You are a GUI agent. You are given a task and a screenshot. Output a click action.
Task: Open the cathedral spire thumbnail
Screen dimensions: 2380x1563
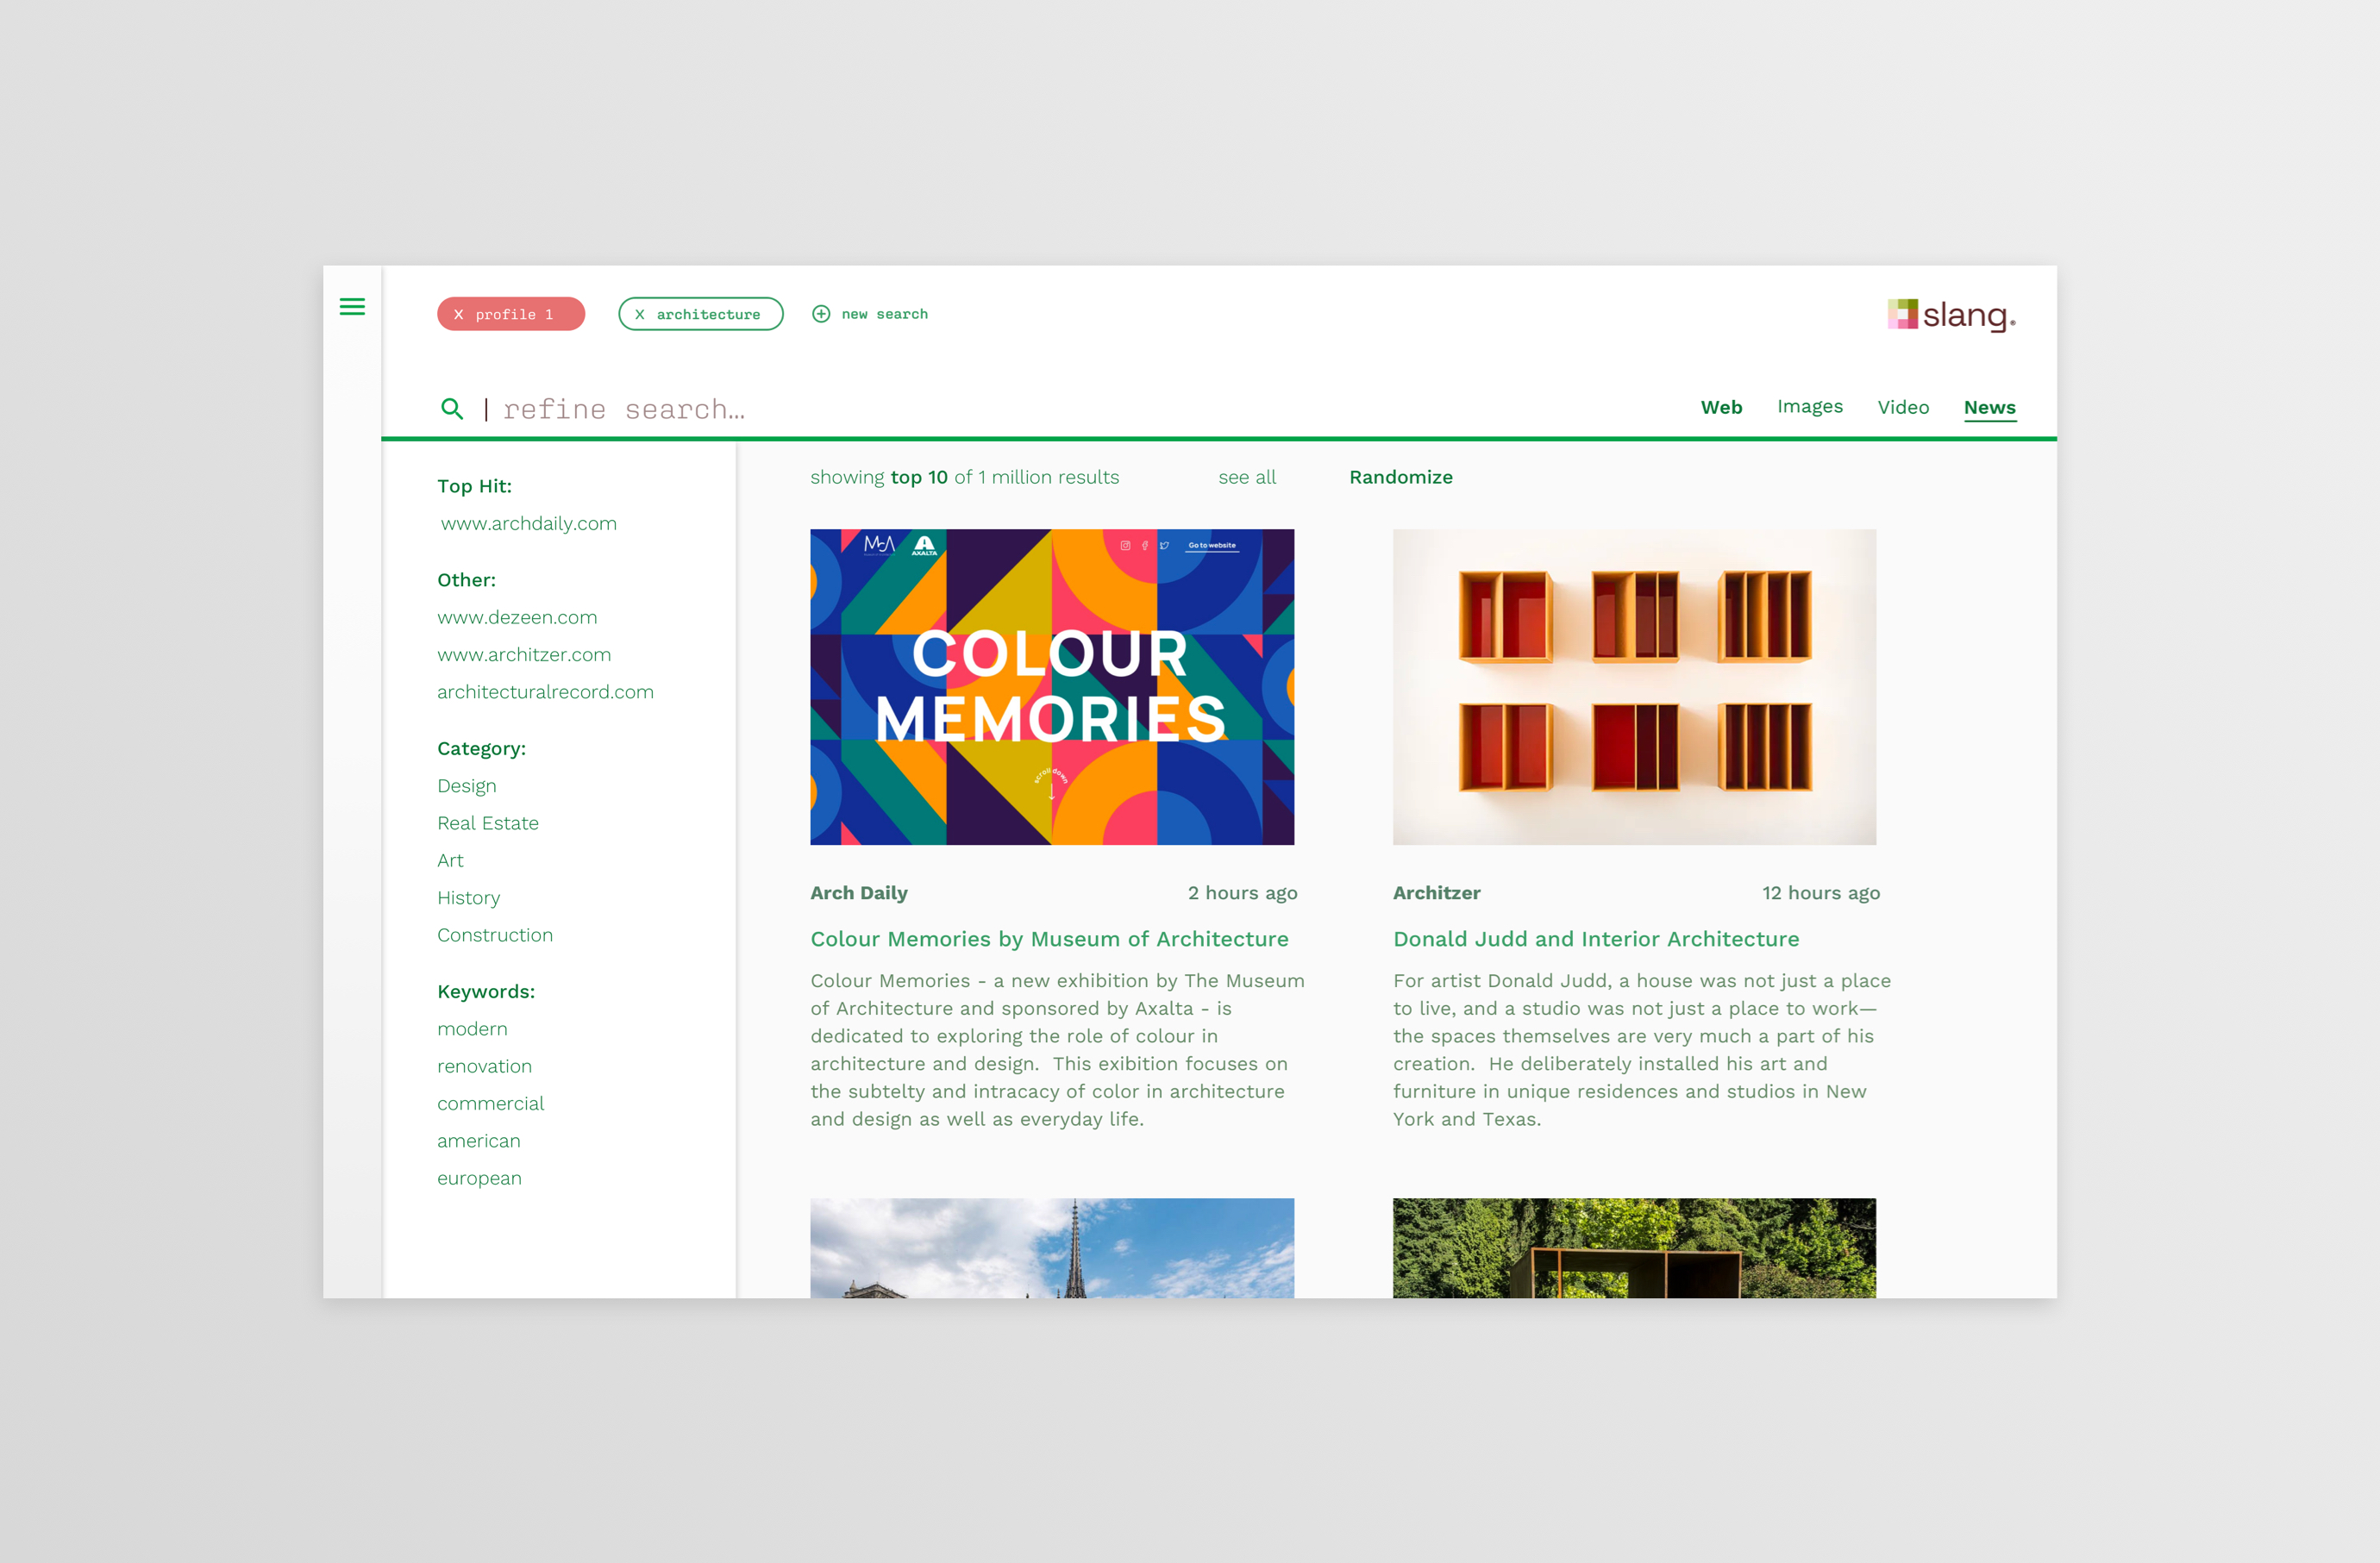pos(1052,1248)
